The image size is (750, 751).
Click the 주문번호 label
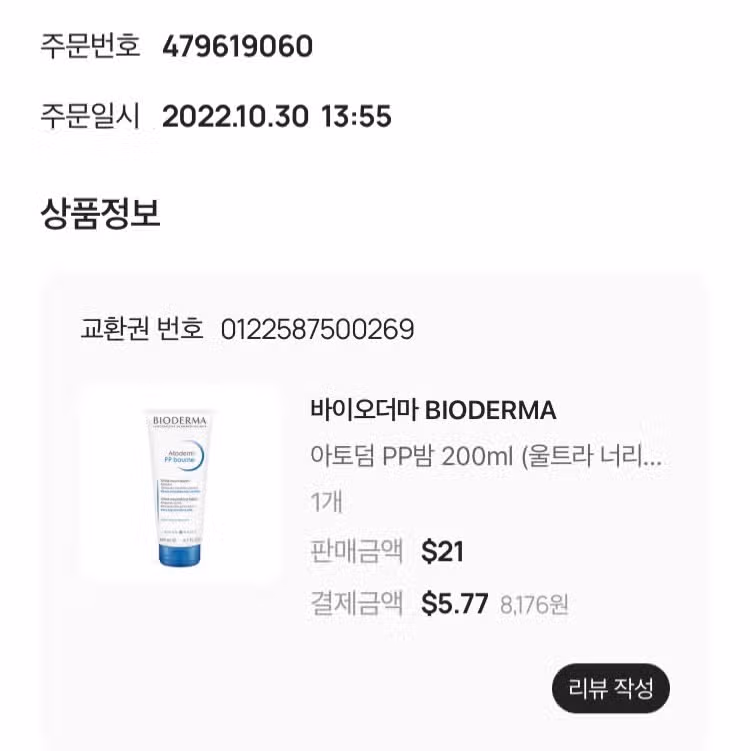(x=90, y=46)
